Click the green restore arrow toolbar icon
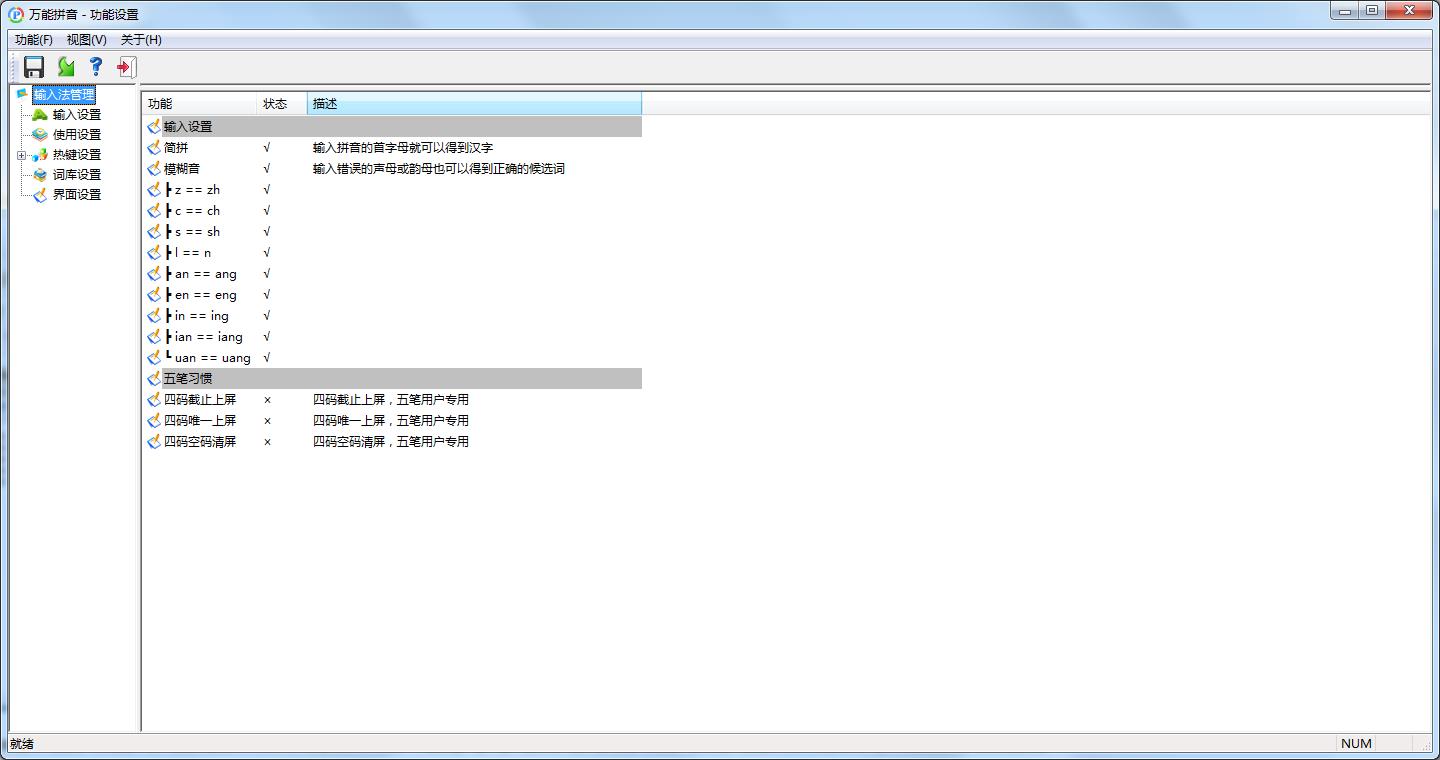The height and width of the screenshot is (760, 1440). coord(66,67)
